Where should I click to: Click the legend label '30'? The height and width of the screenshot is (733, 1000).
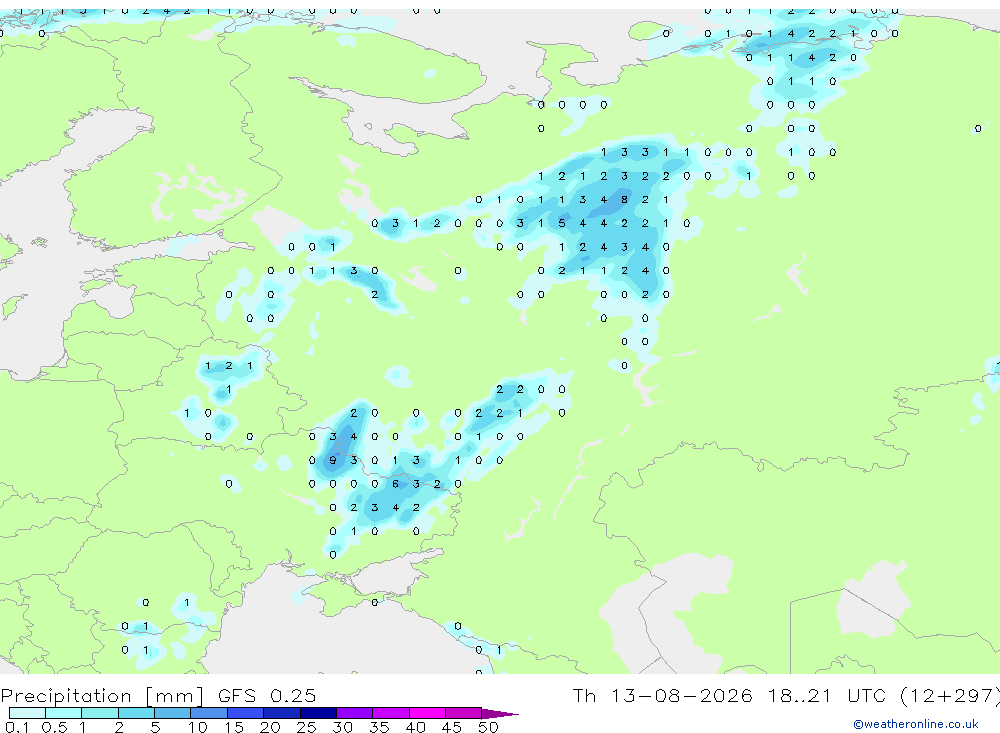click(x=342, y=727)
